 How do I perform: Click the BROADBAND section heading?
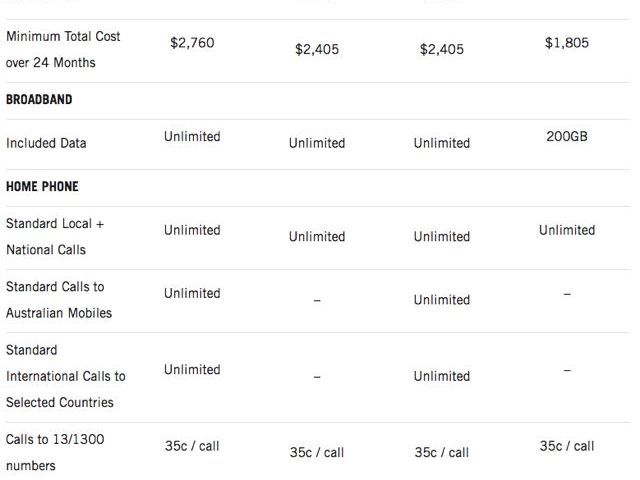coord(39,100)
